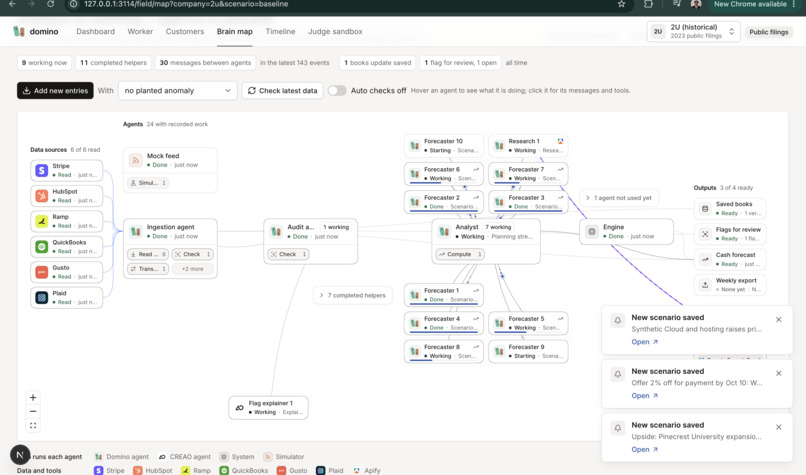Click the Compute 1 tool chip
Screen dimensions: 806x475
click(460, 254)
